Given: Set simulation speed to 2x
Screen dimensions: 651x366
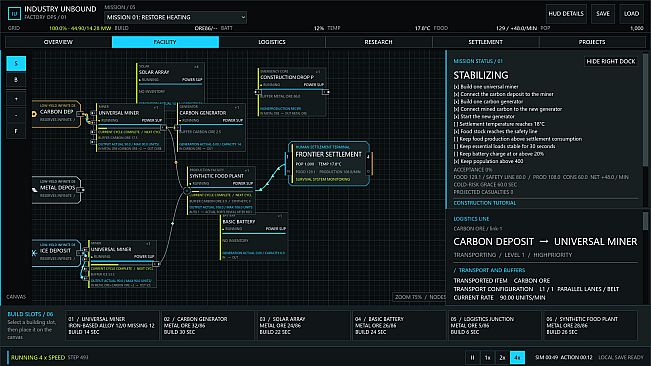Looking at the screenshot, I should pyautogui.click(x=502, y=357).
